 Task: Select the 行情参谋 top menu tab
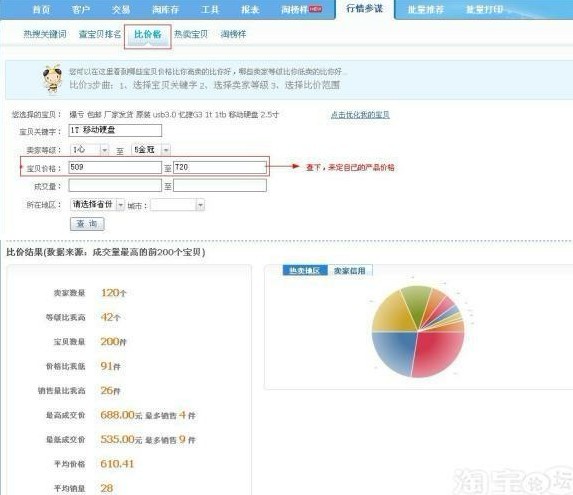point(364,9)
